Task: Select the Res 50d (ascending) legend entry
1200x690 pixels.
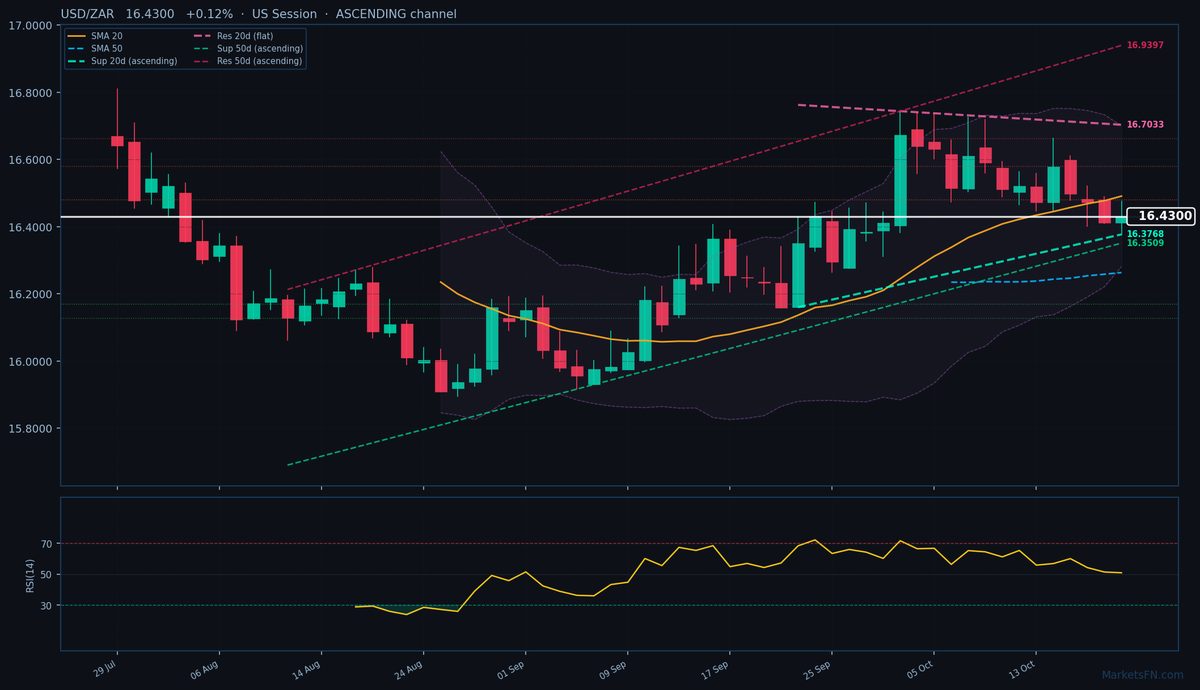Action: click(x=247, y=61)
